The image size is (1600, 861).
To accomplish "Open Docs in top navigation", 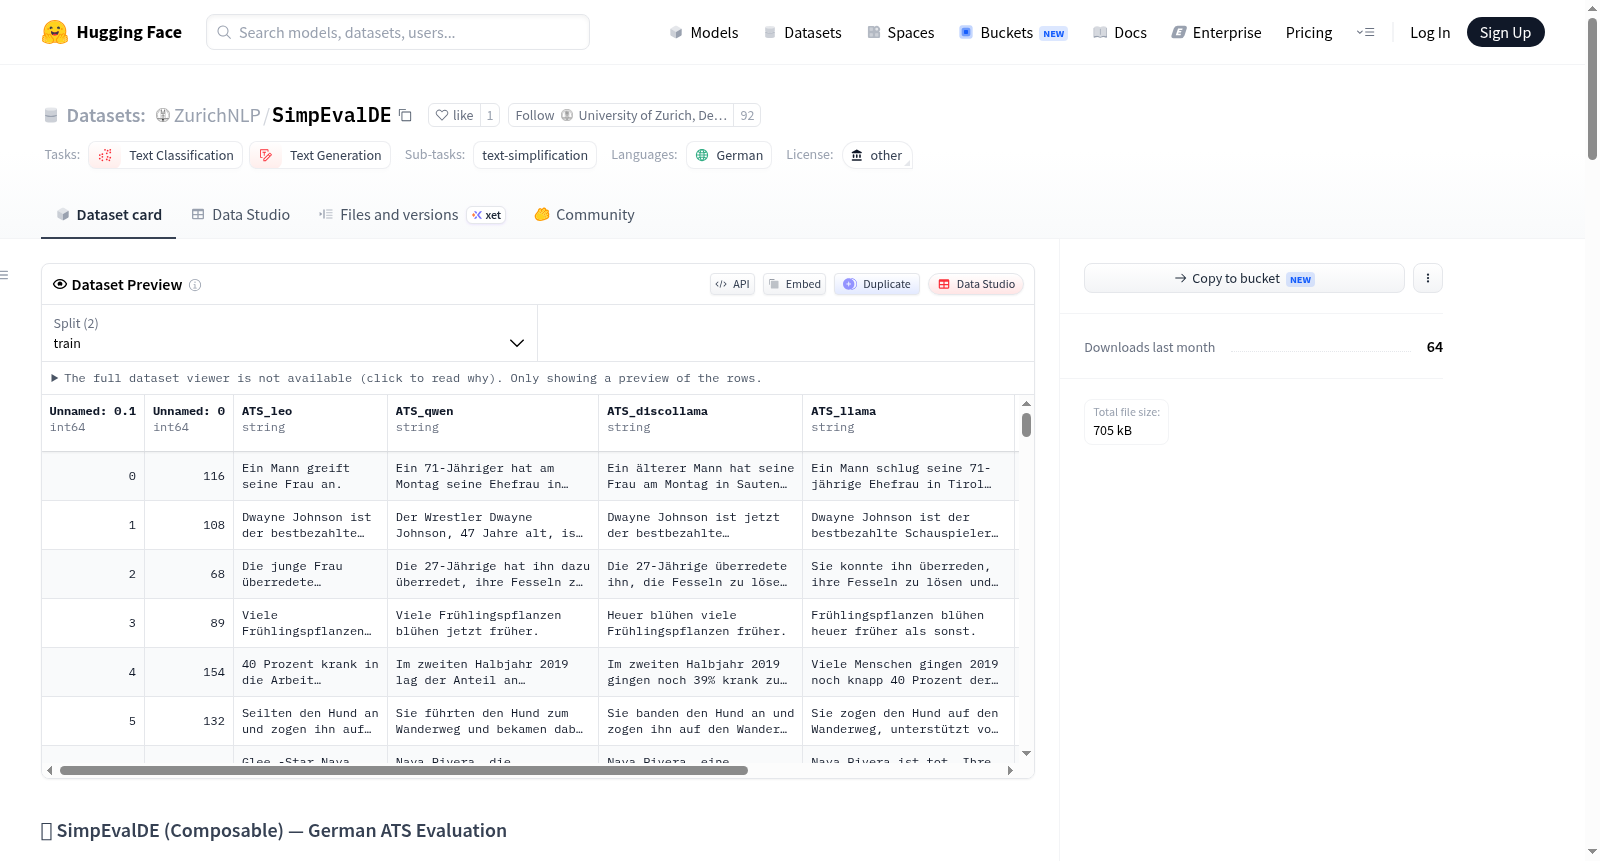I will pos(1119,32).
